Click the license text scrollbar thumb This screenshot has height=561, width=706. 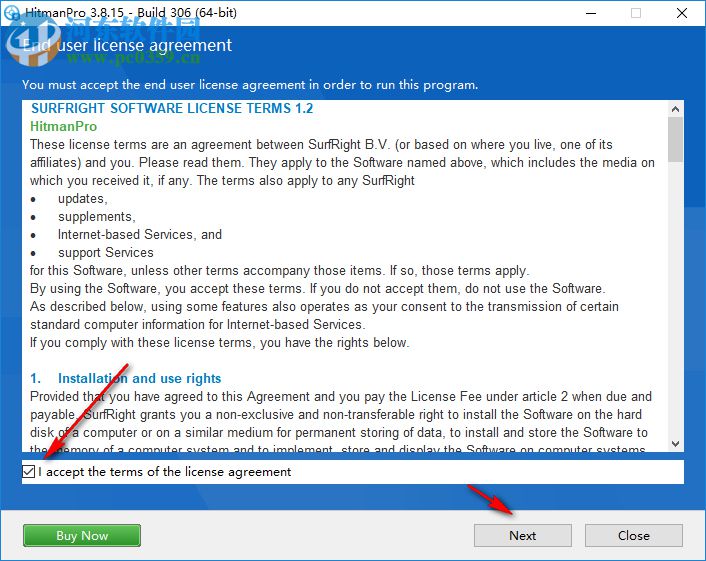pos(675,139)
